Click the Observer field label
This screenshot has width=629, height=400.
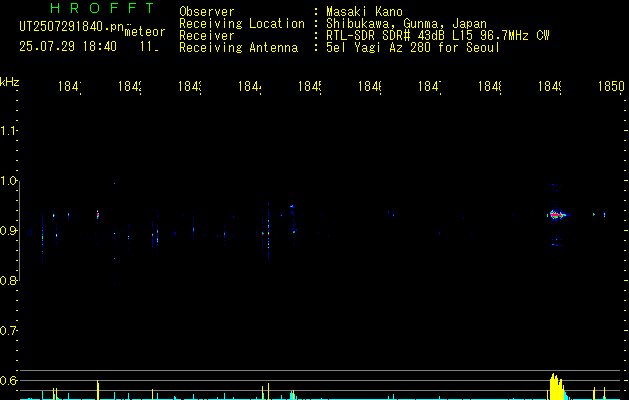point(207,11)
